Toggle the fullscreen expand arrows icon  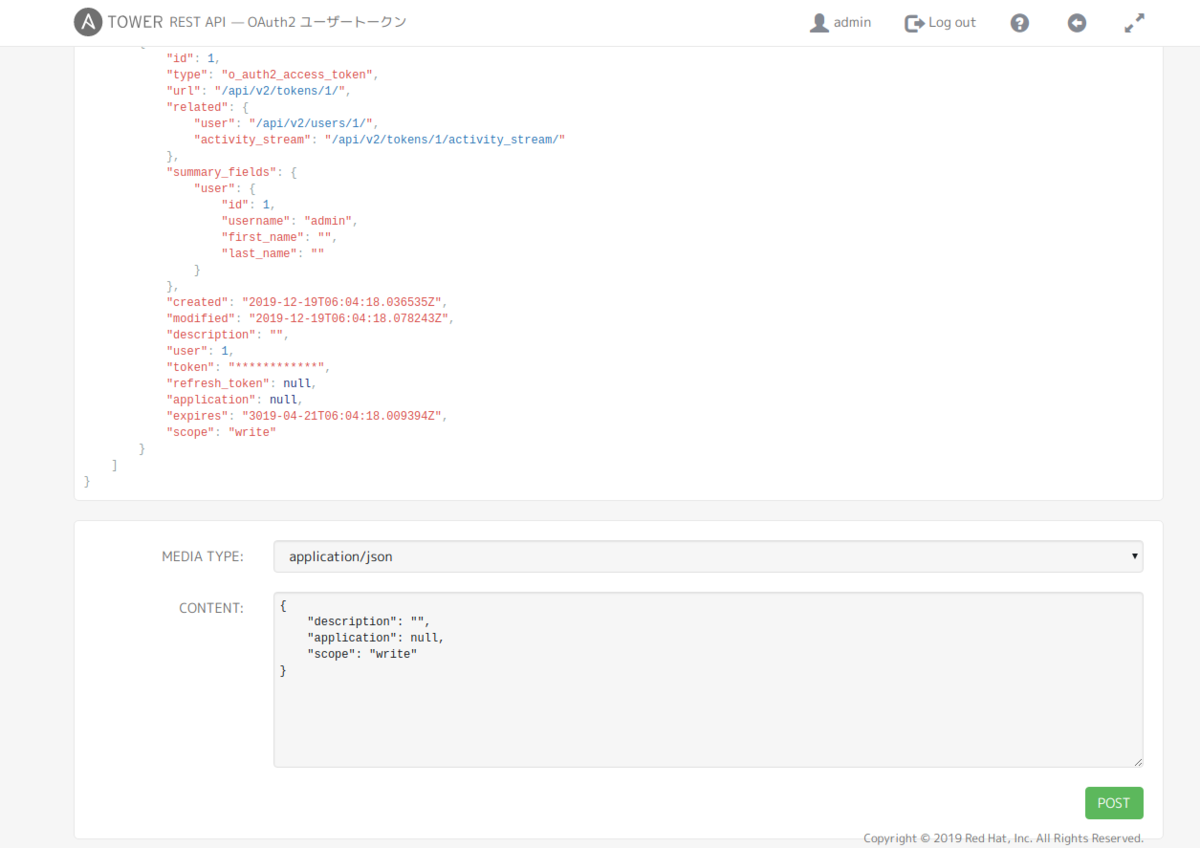point(1134,23)
